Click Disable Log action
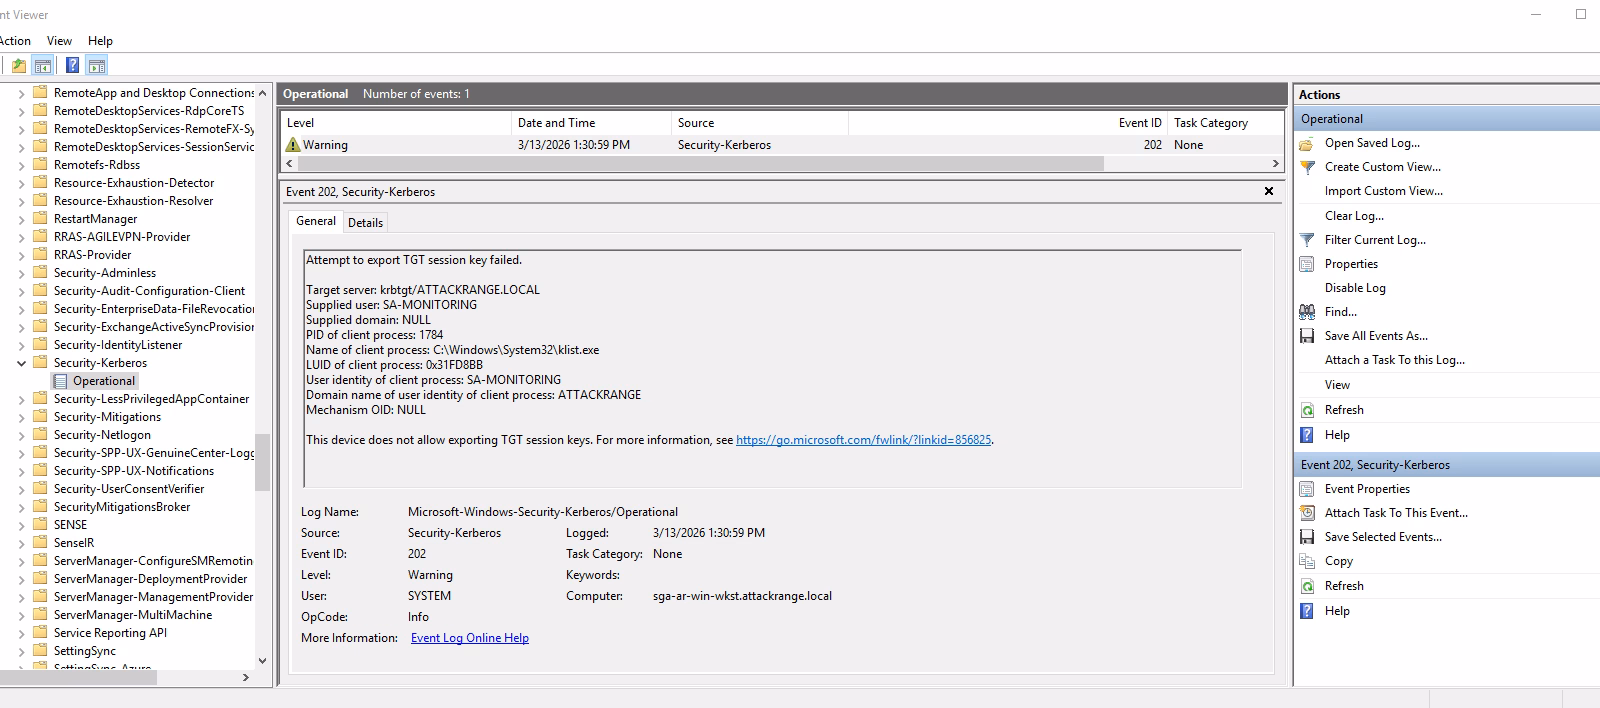This screenshot has width=1600, height=708. coord(1355,288)
